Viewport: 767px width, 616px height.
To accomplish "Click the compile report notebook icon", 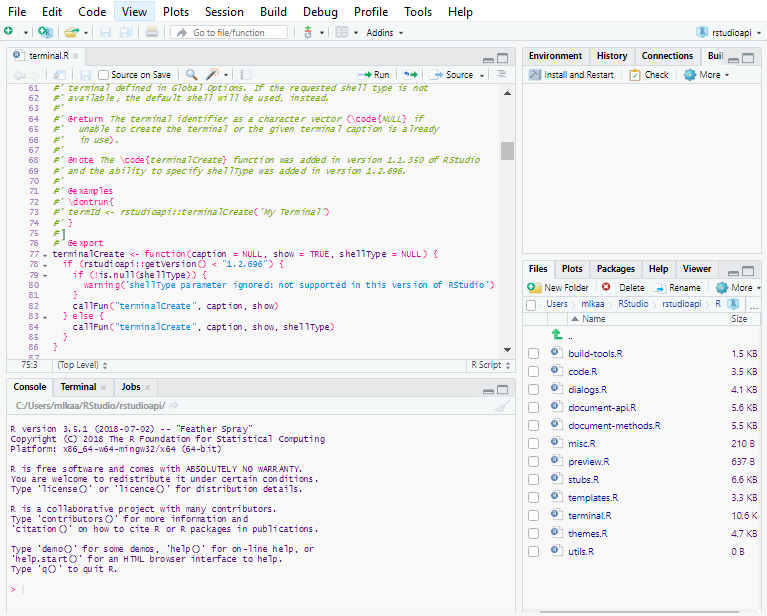I will 247,75.
